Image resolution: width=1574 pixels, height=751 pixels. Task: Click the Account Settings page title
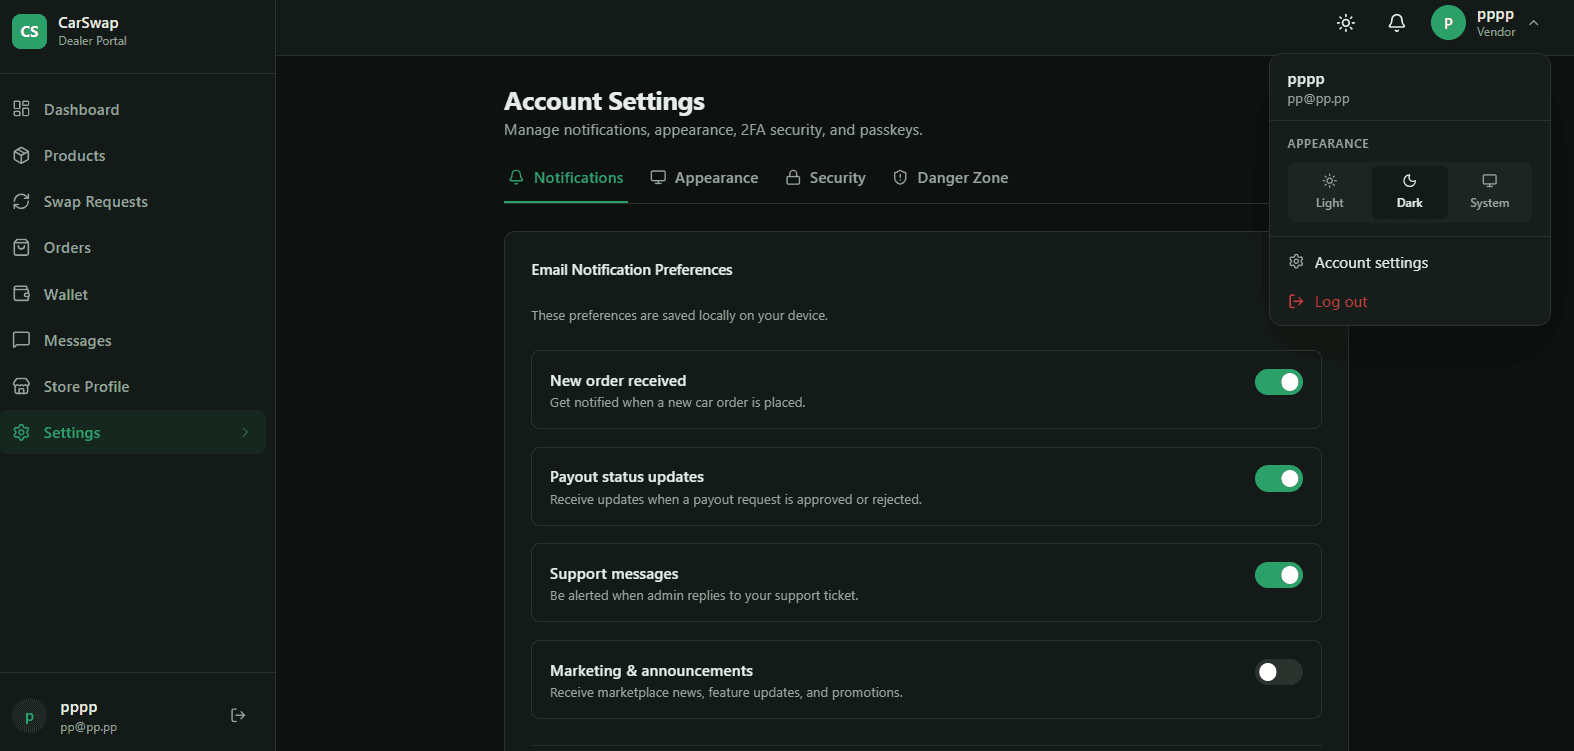click(x=604, y=101)
